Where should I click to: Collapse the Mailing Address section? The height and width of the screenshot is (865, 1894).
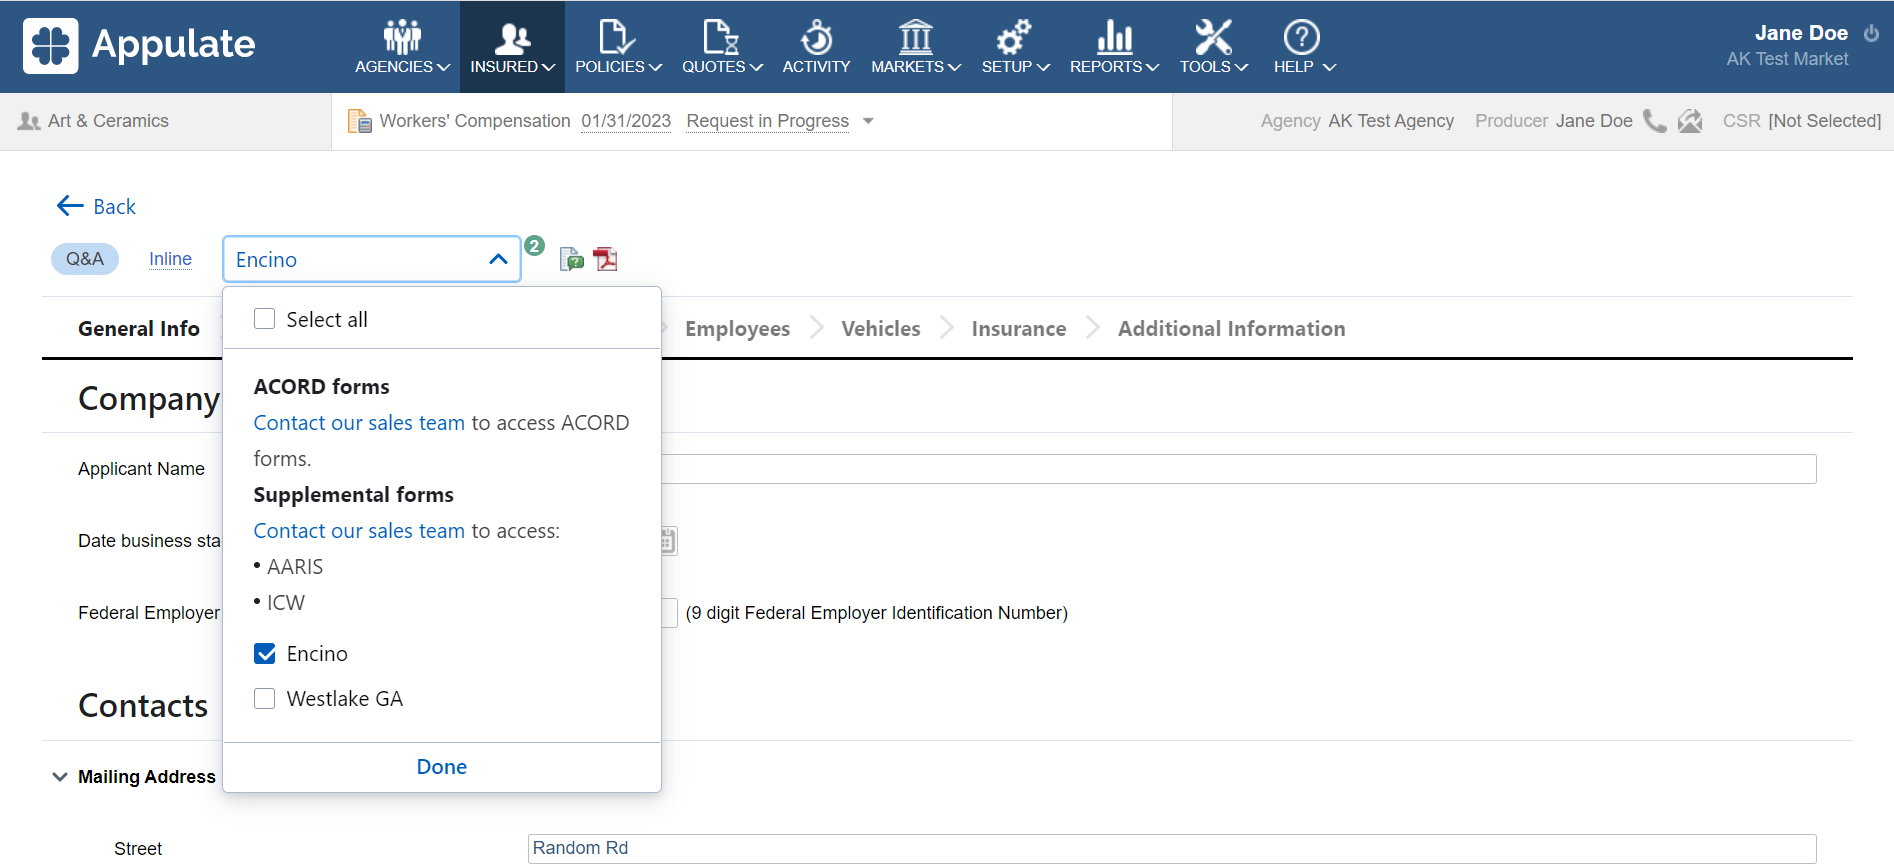(x=60, y=777)
